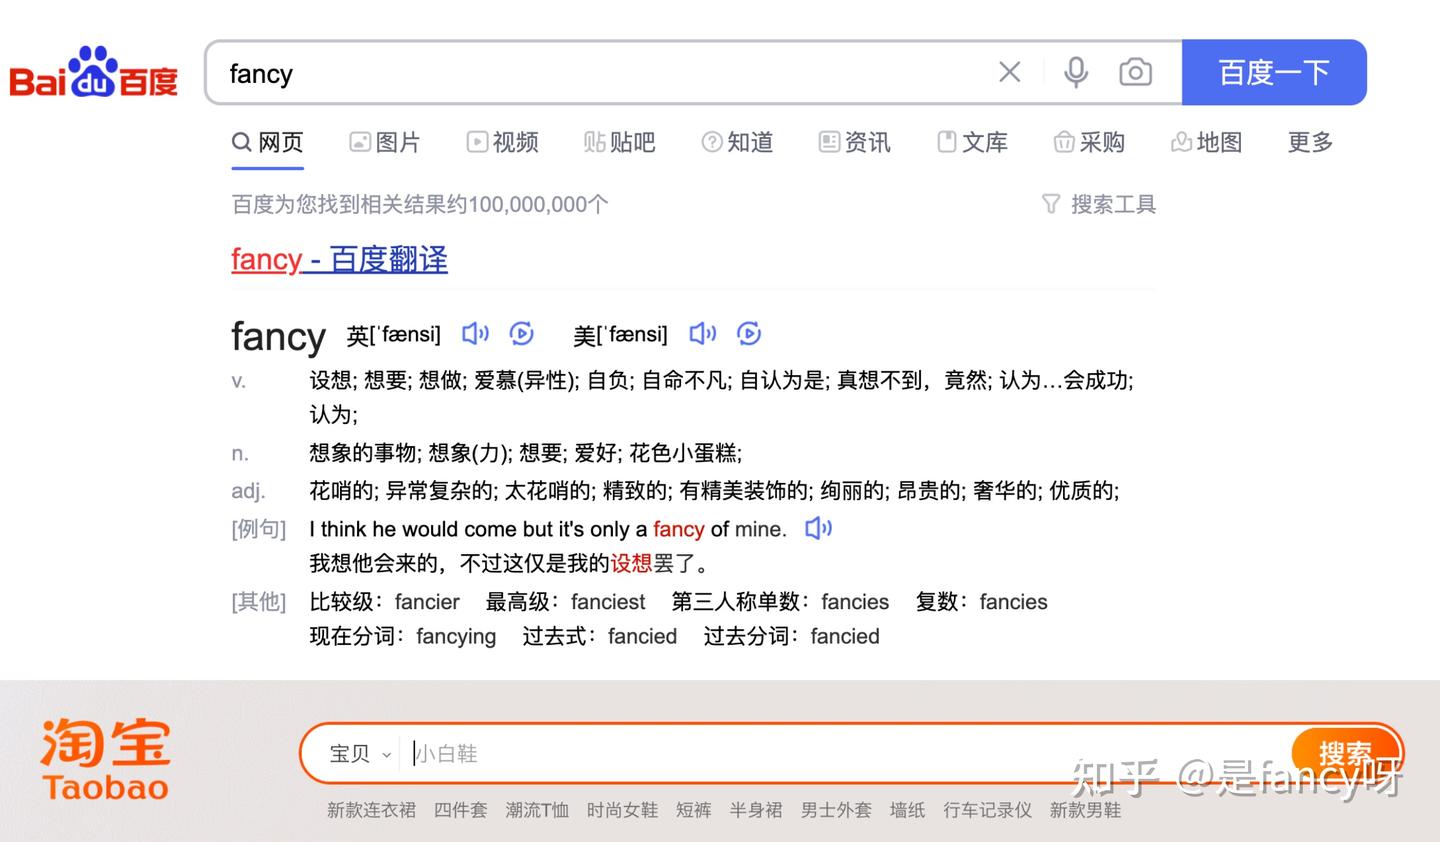This screenshot has width=1440, height=842.
Task: Click the large fancy headword
Action: (279, 337)
